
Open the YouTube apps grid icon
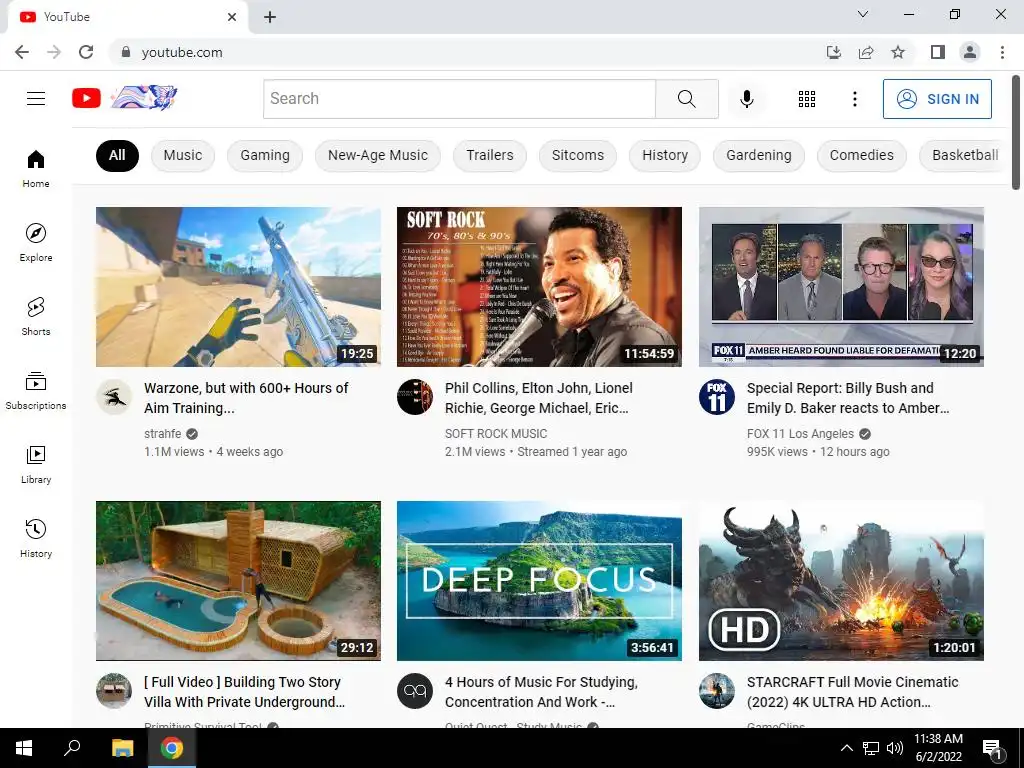(807, 99)
